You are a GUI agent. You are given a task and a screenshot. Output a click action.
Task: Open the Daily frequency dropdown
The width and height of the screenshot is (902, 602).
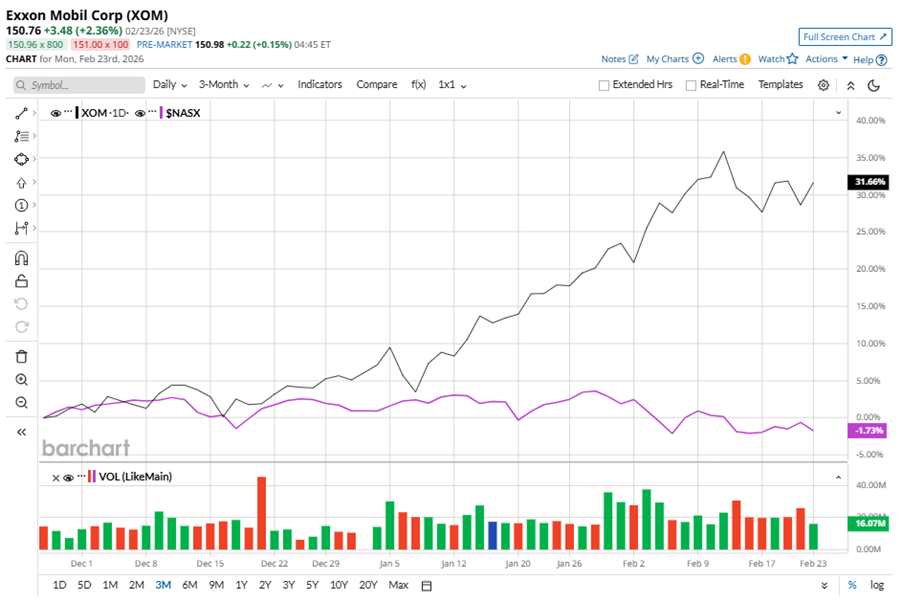[x=170, y=85]
